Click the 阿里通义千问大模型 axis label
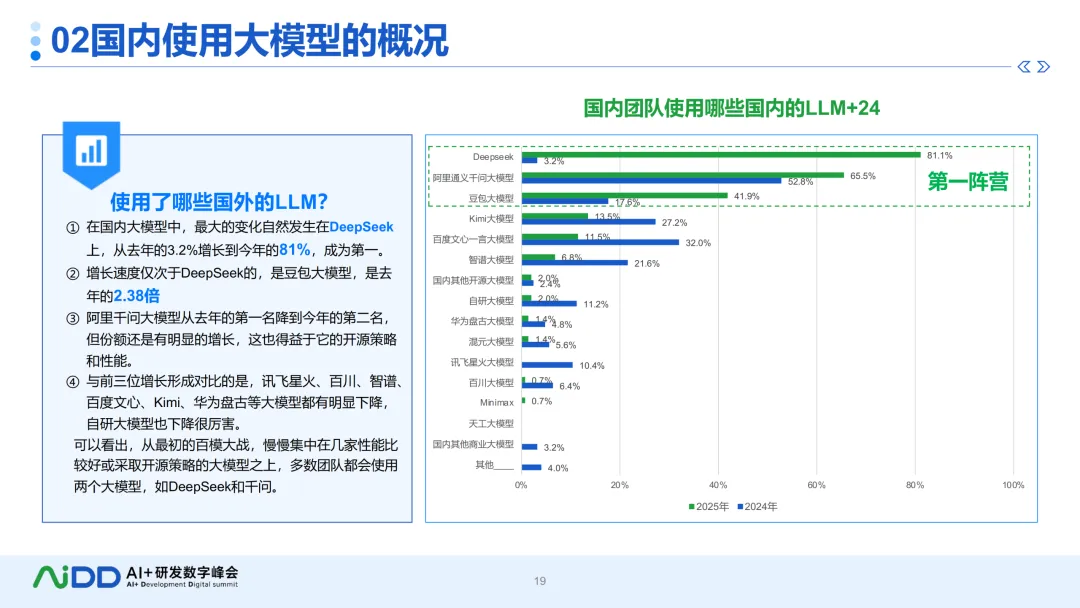Viewport: 1080px width, 608px height. pyautogui.click(x=473, y=178)
